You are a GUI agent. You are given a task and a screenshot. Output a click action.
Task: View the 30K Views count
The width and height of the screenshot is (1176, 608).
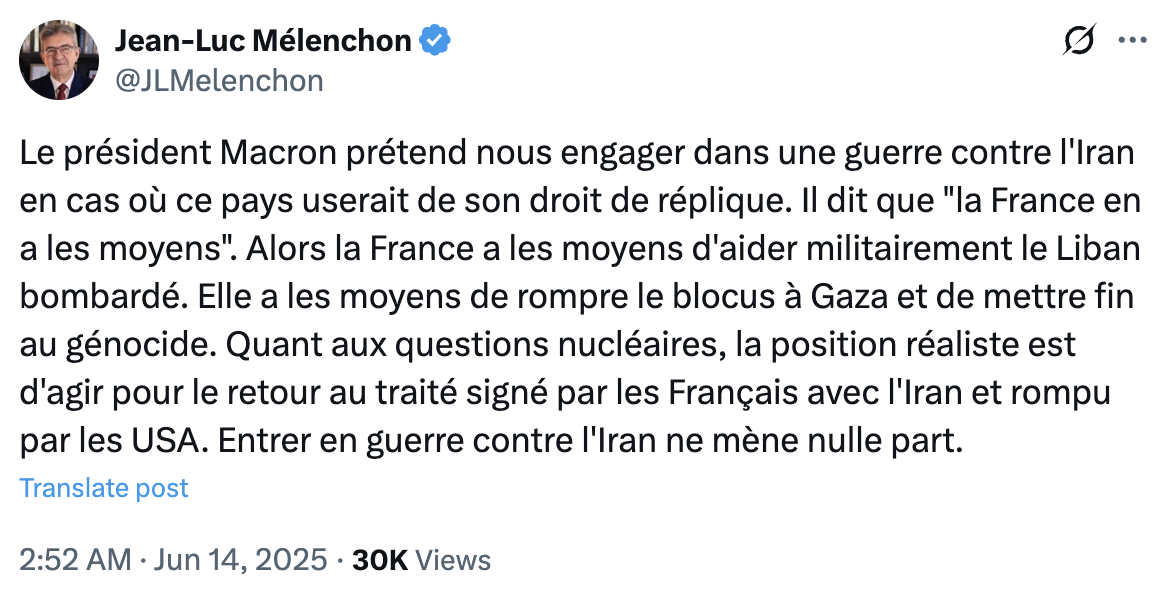click(422, 560)
